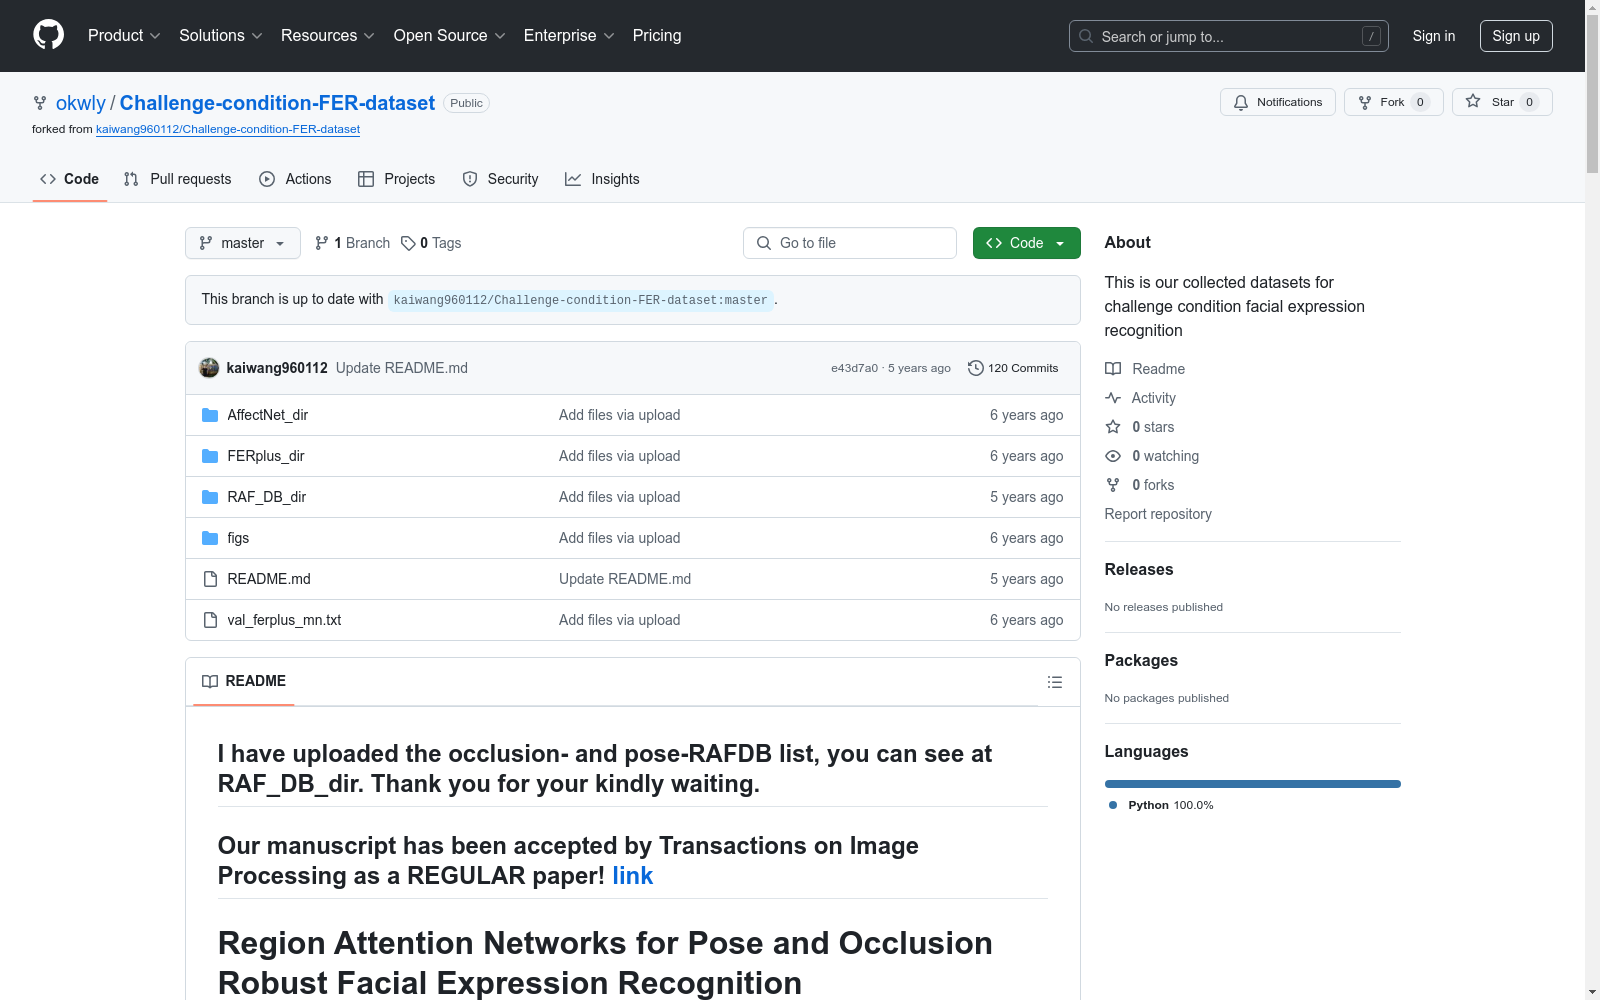Open the Challenge-condition-FER-dataset repository title

[277, 103]
